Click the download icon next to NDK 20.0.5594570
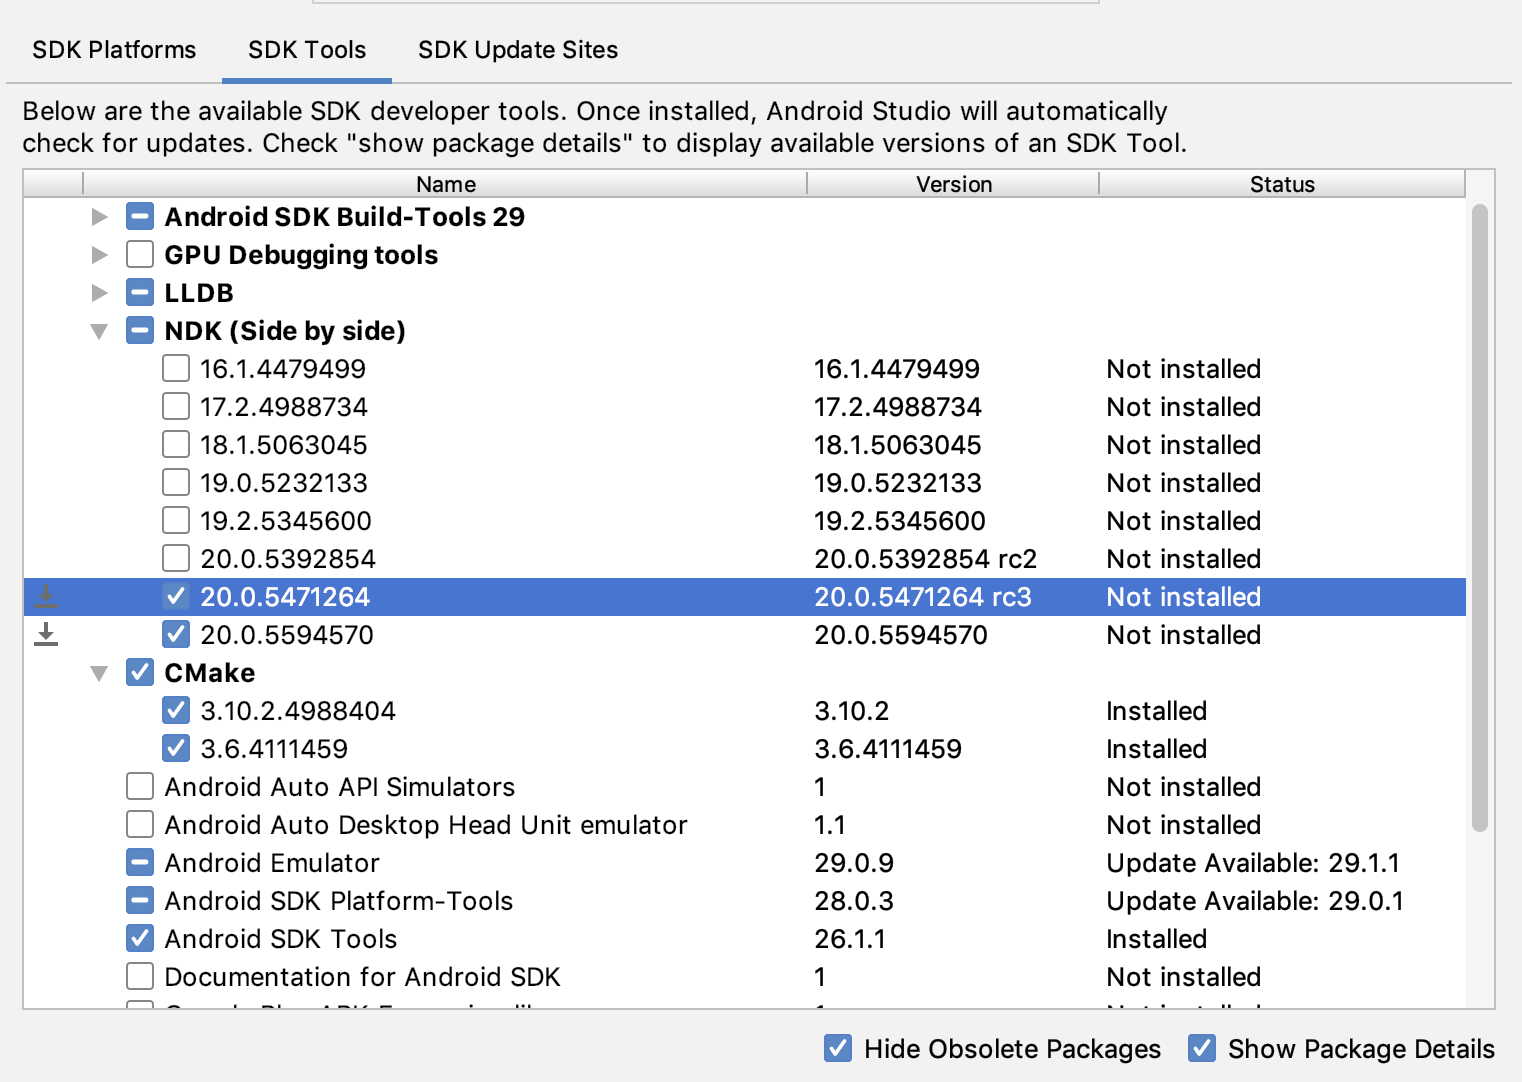Viewport: 1522px width, 1082px height. (45, 634)
